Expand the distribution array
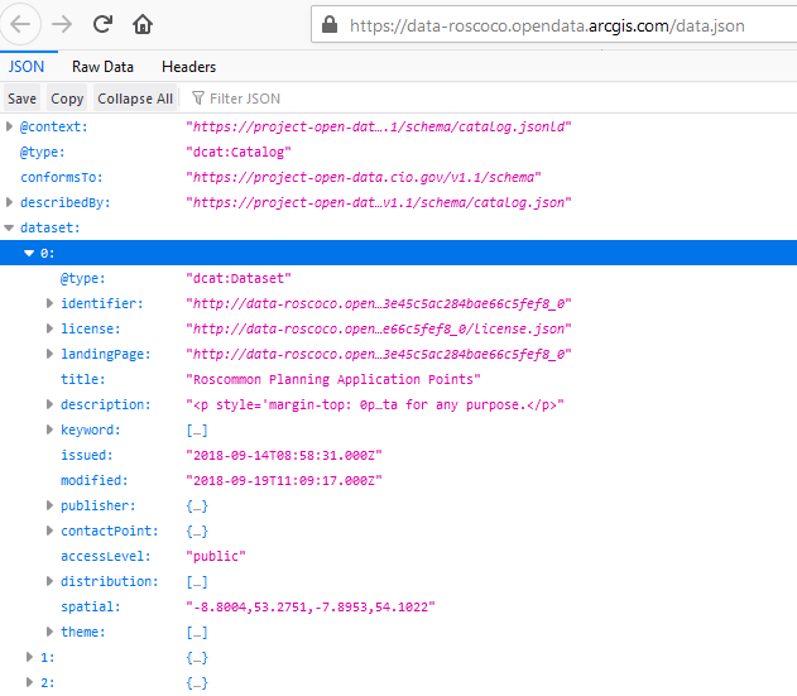The height and width of the screenshot is (696, 797). (x=50, y=581)
